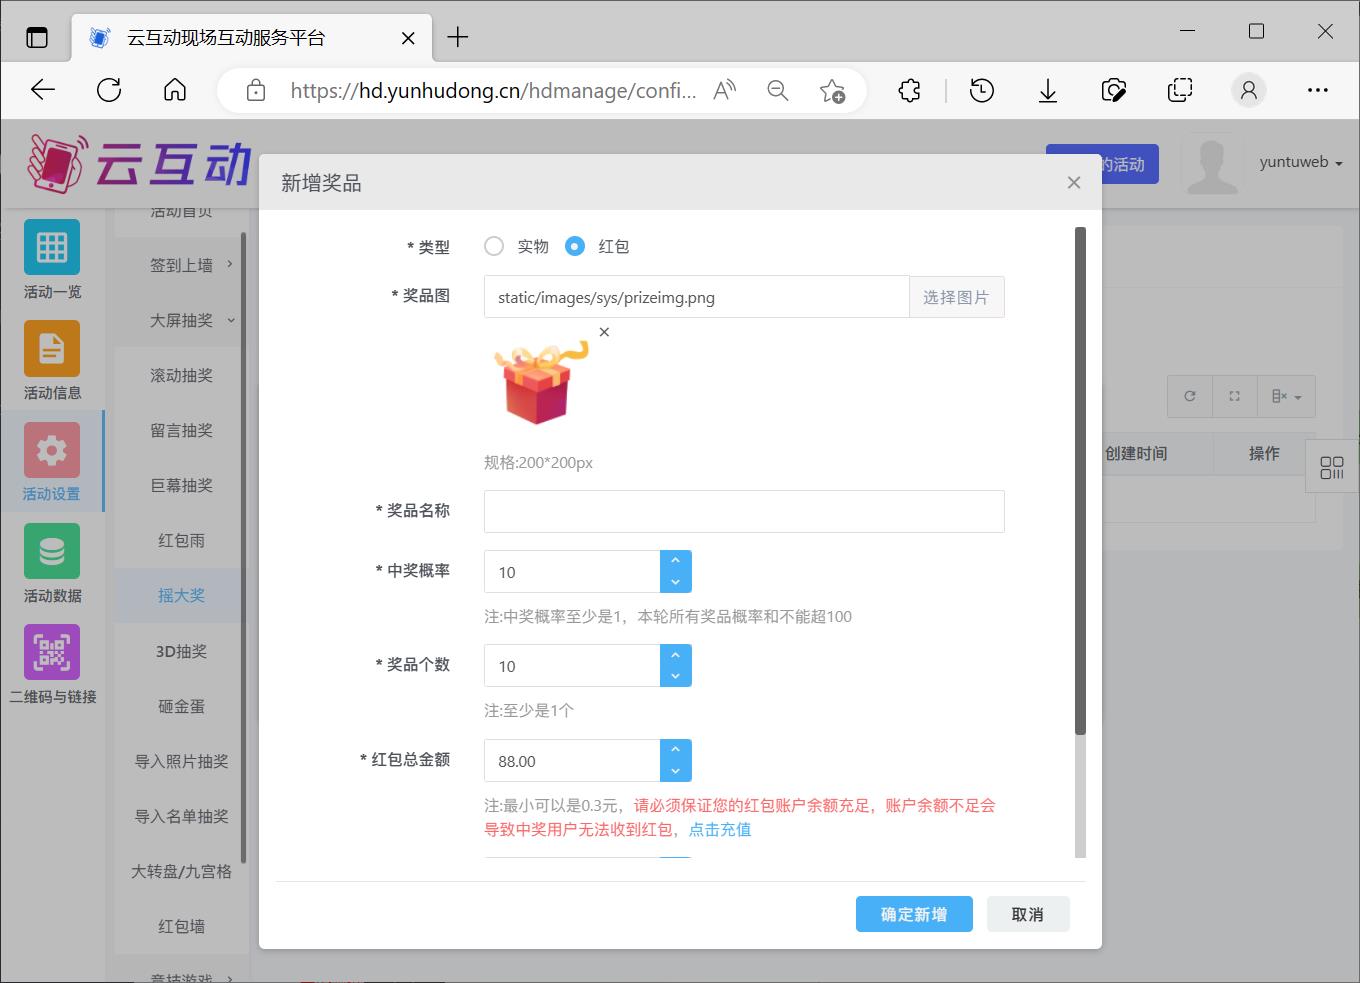Open 留言抽奖 menu item

coord(181,430)
